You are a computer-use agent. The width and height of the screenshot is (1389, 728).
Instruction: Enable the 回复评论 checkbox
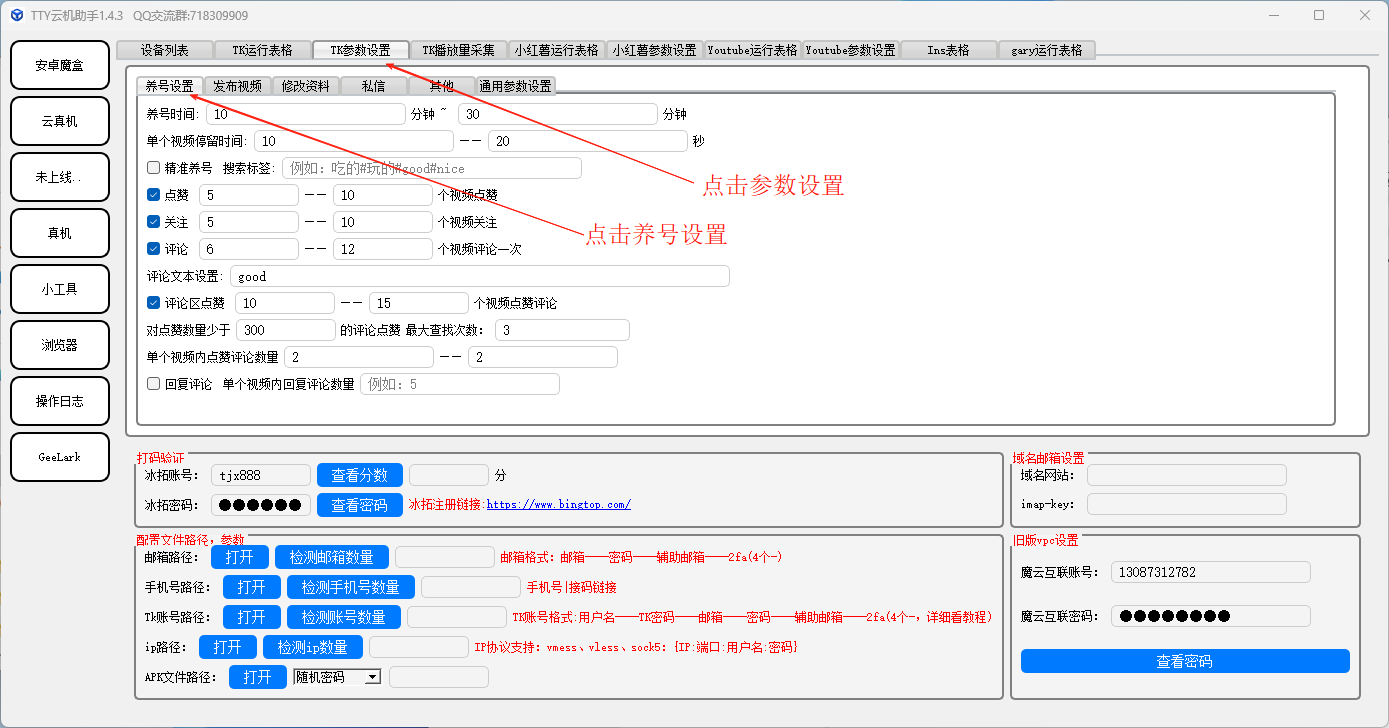click(154, 383)
